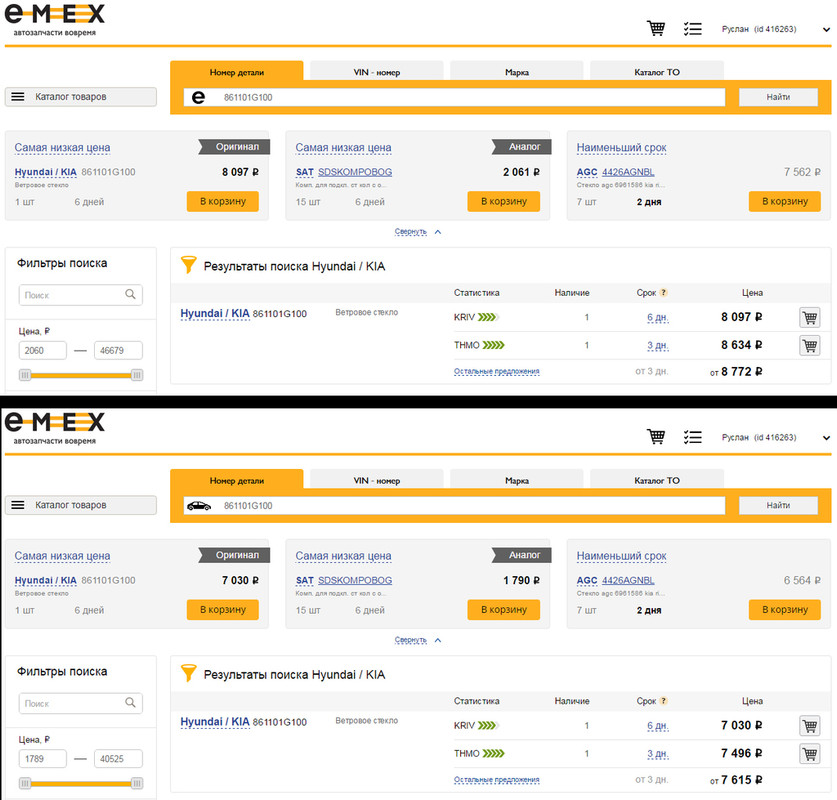Focus the maximum price field showing 46679
Screen dimensions: 837x800
coord(119,351)
